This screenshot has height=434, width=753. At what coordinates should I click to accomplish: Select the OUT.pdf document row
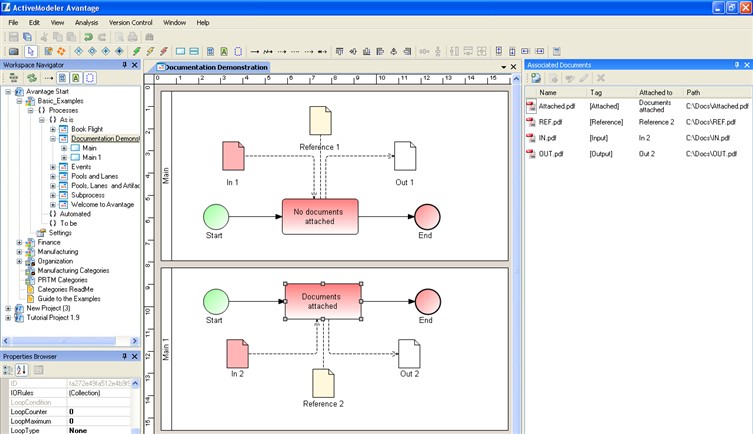(x=638, y=154)
